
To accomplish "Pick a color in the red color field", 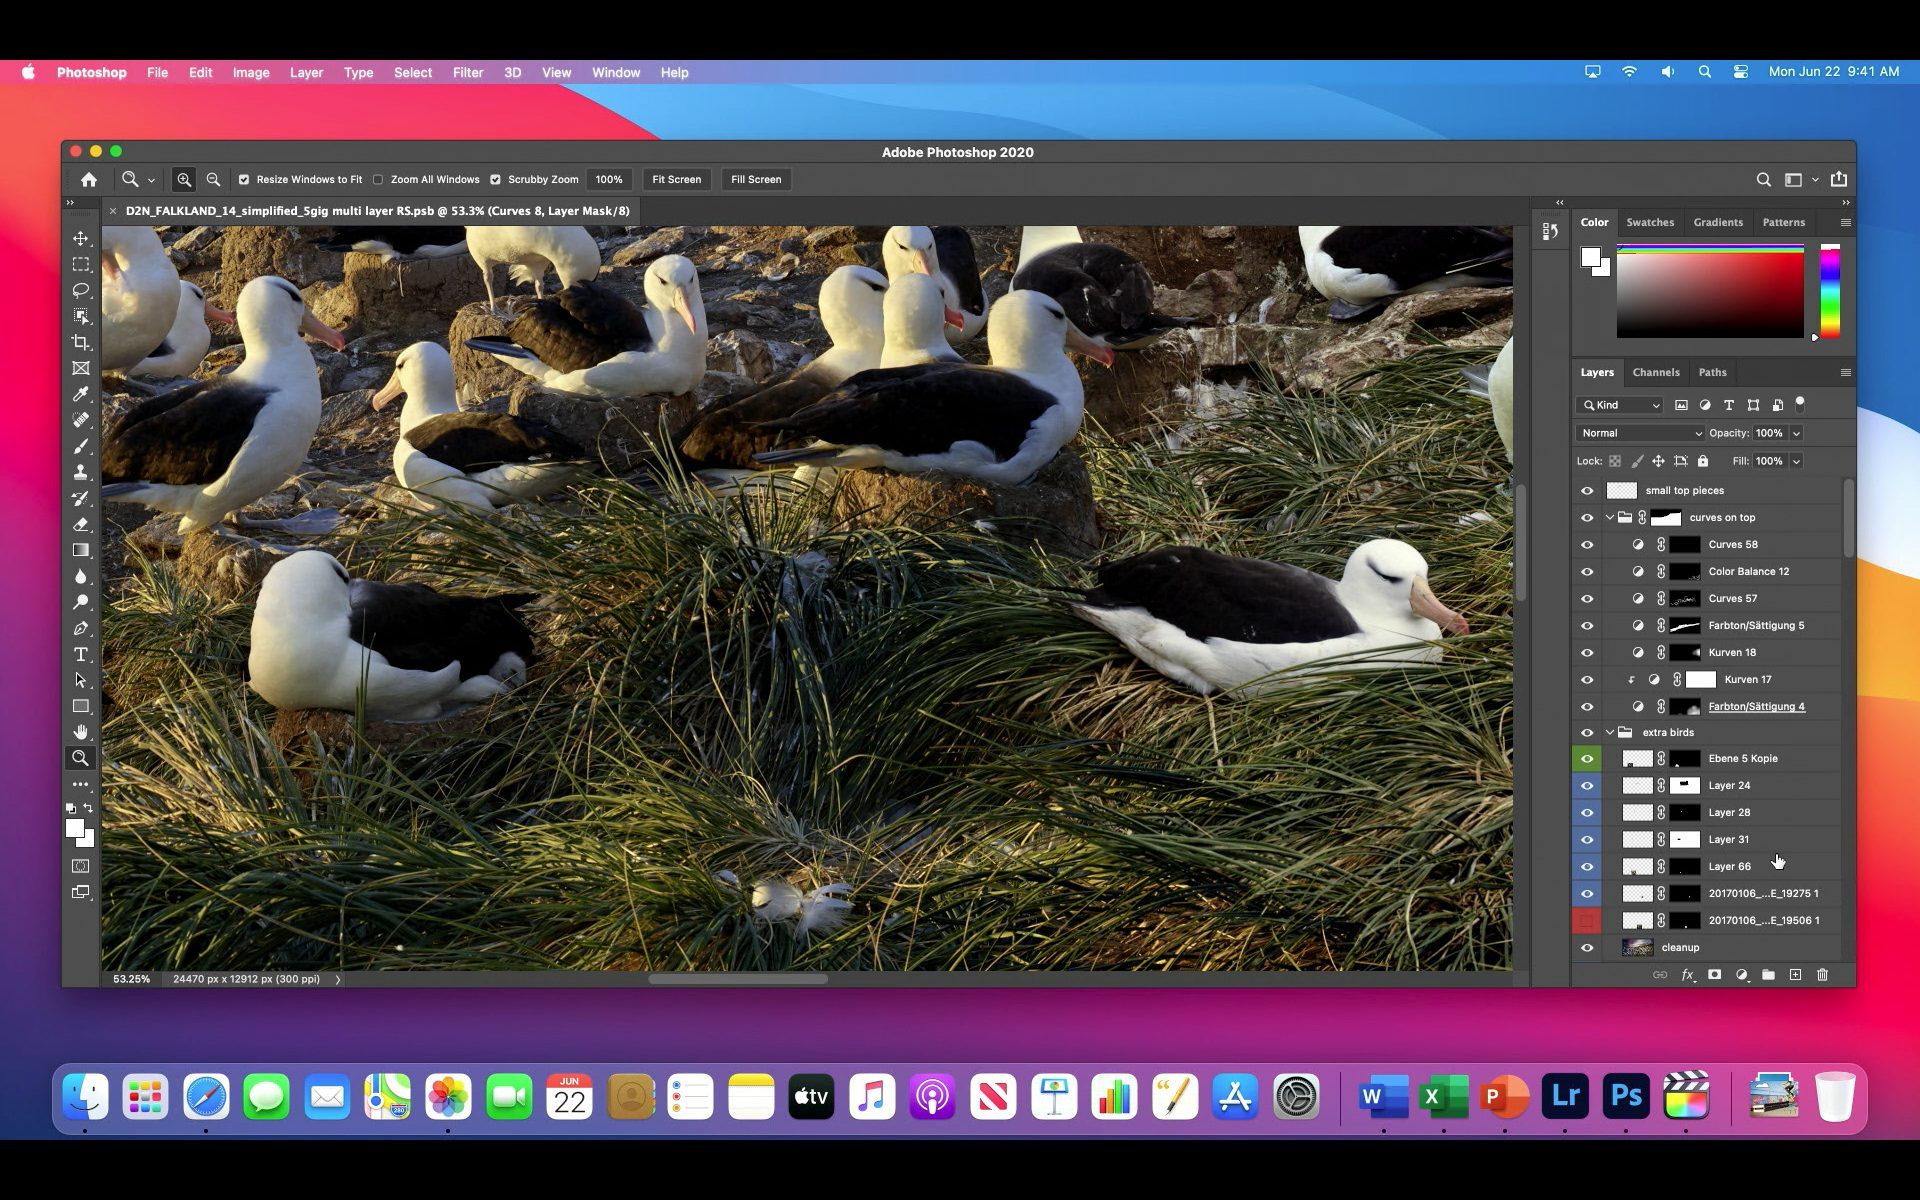I will 1710,290.
